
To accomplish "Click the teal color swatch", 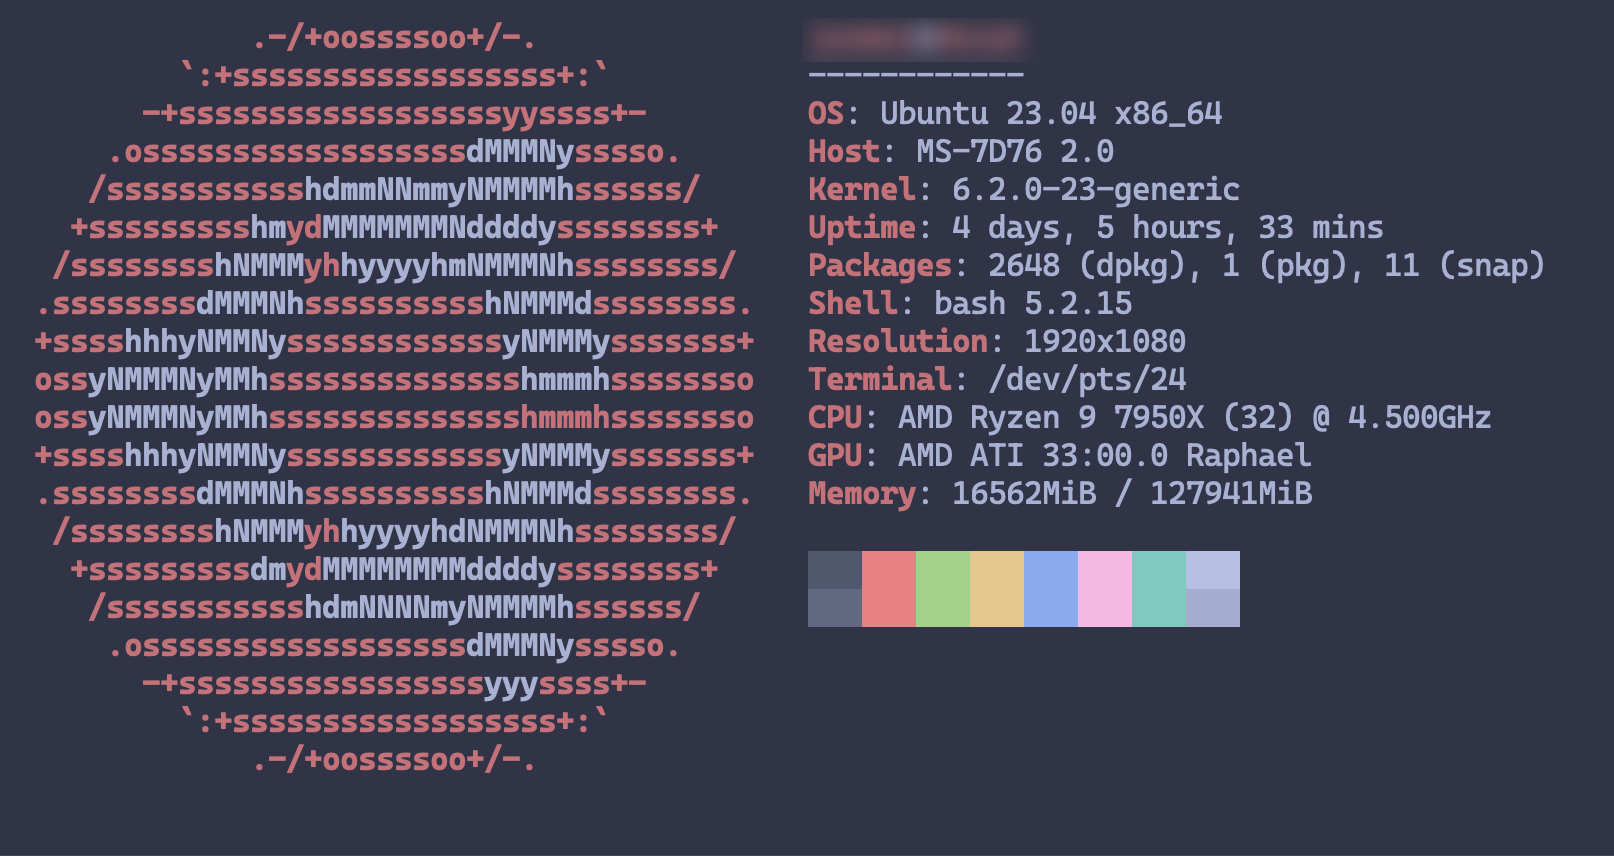I will tap(1158, 589).
